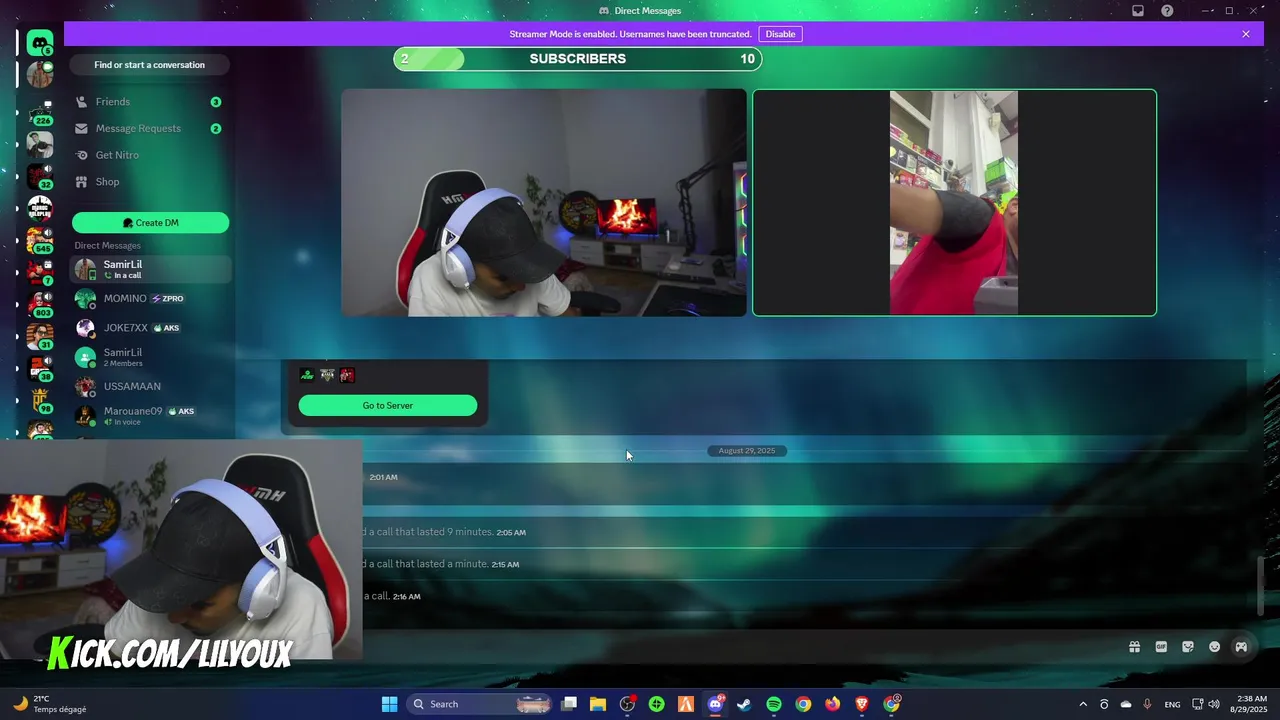Open Task View on the taskbar
Viewport: 1280px width, 720px height.
click(x=569, y=704)
